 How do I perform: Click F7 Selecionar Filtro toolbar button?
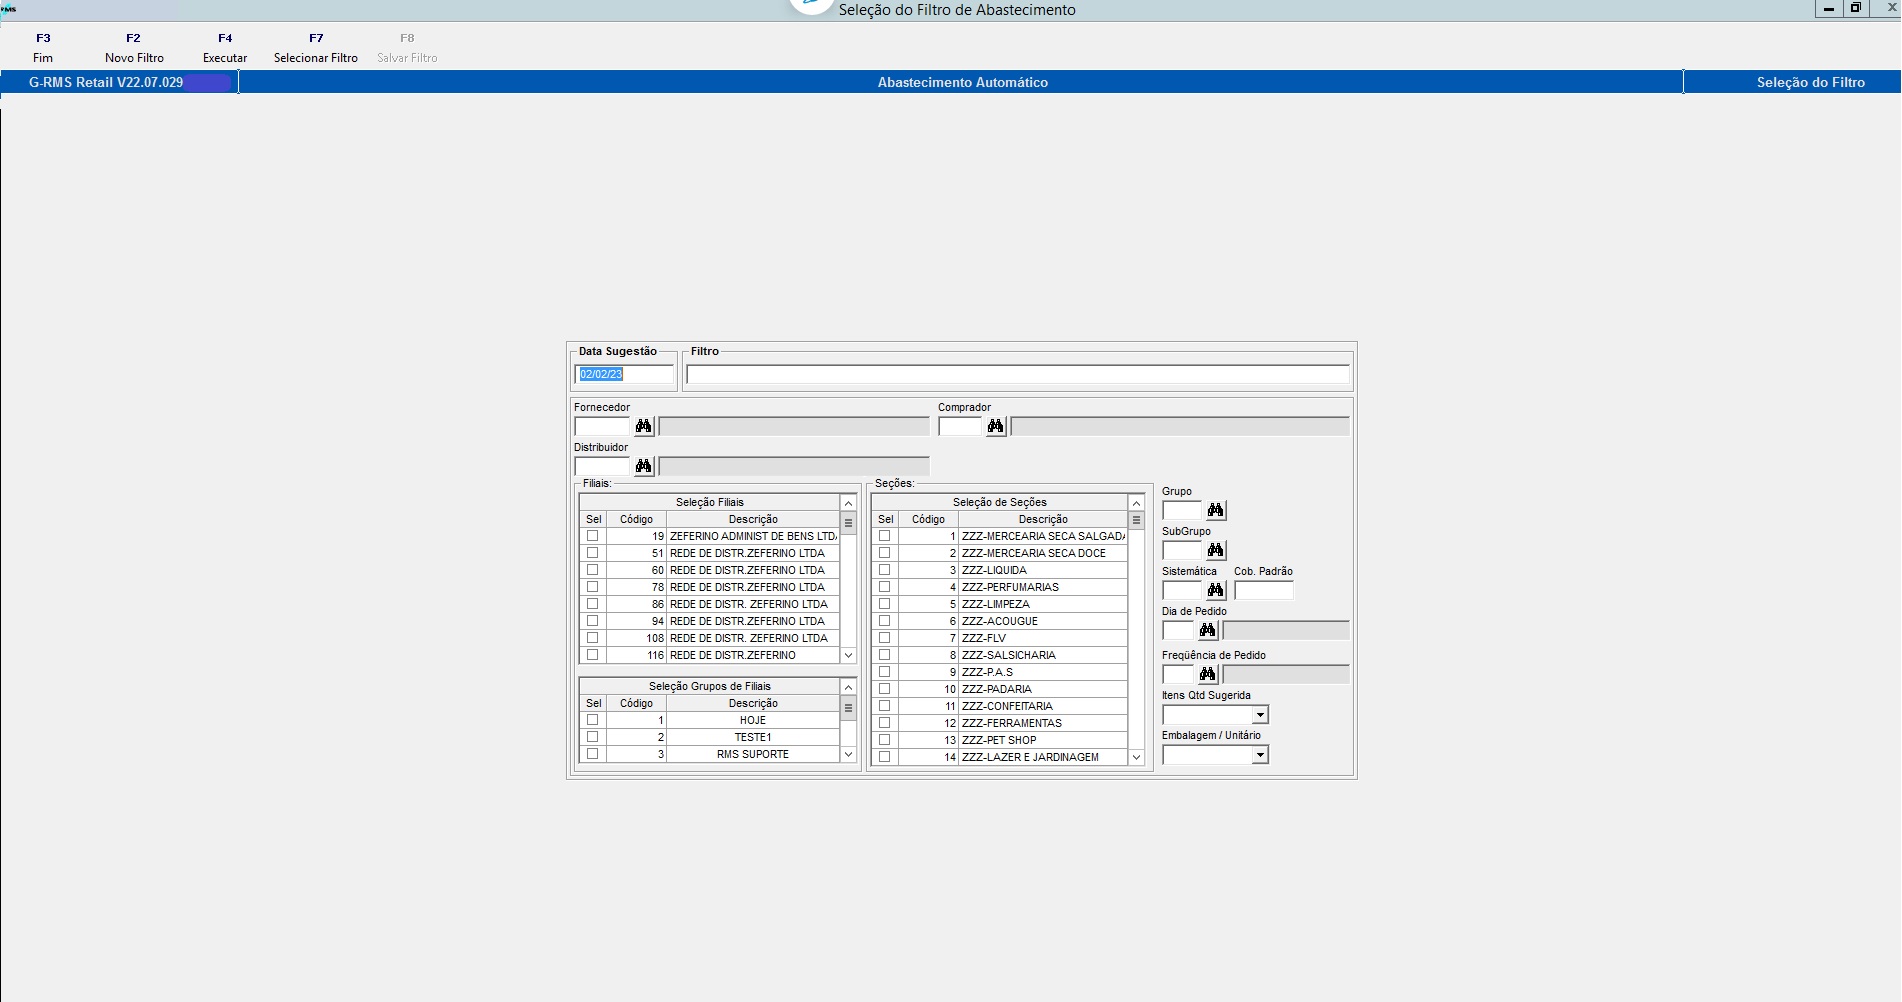316,48
